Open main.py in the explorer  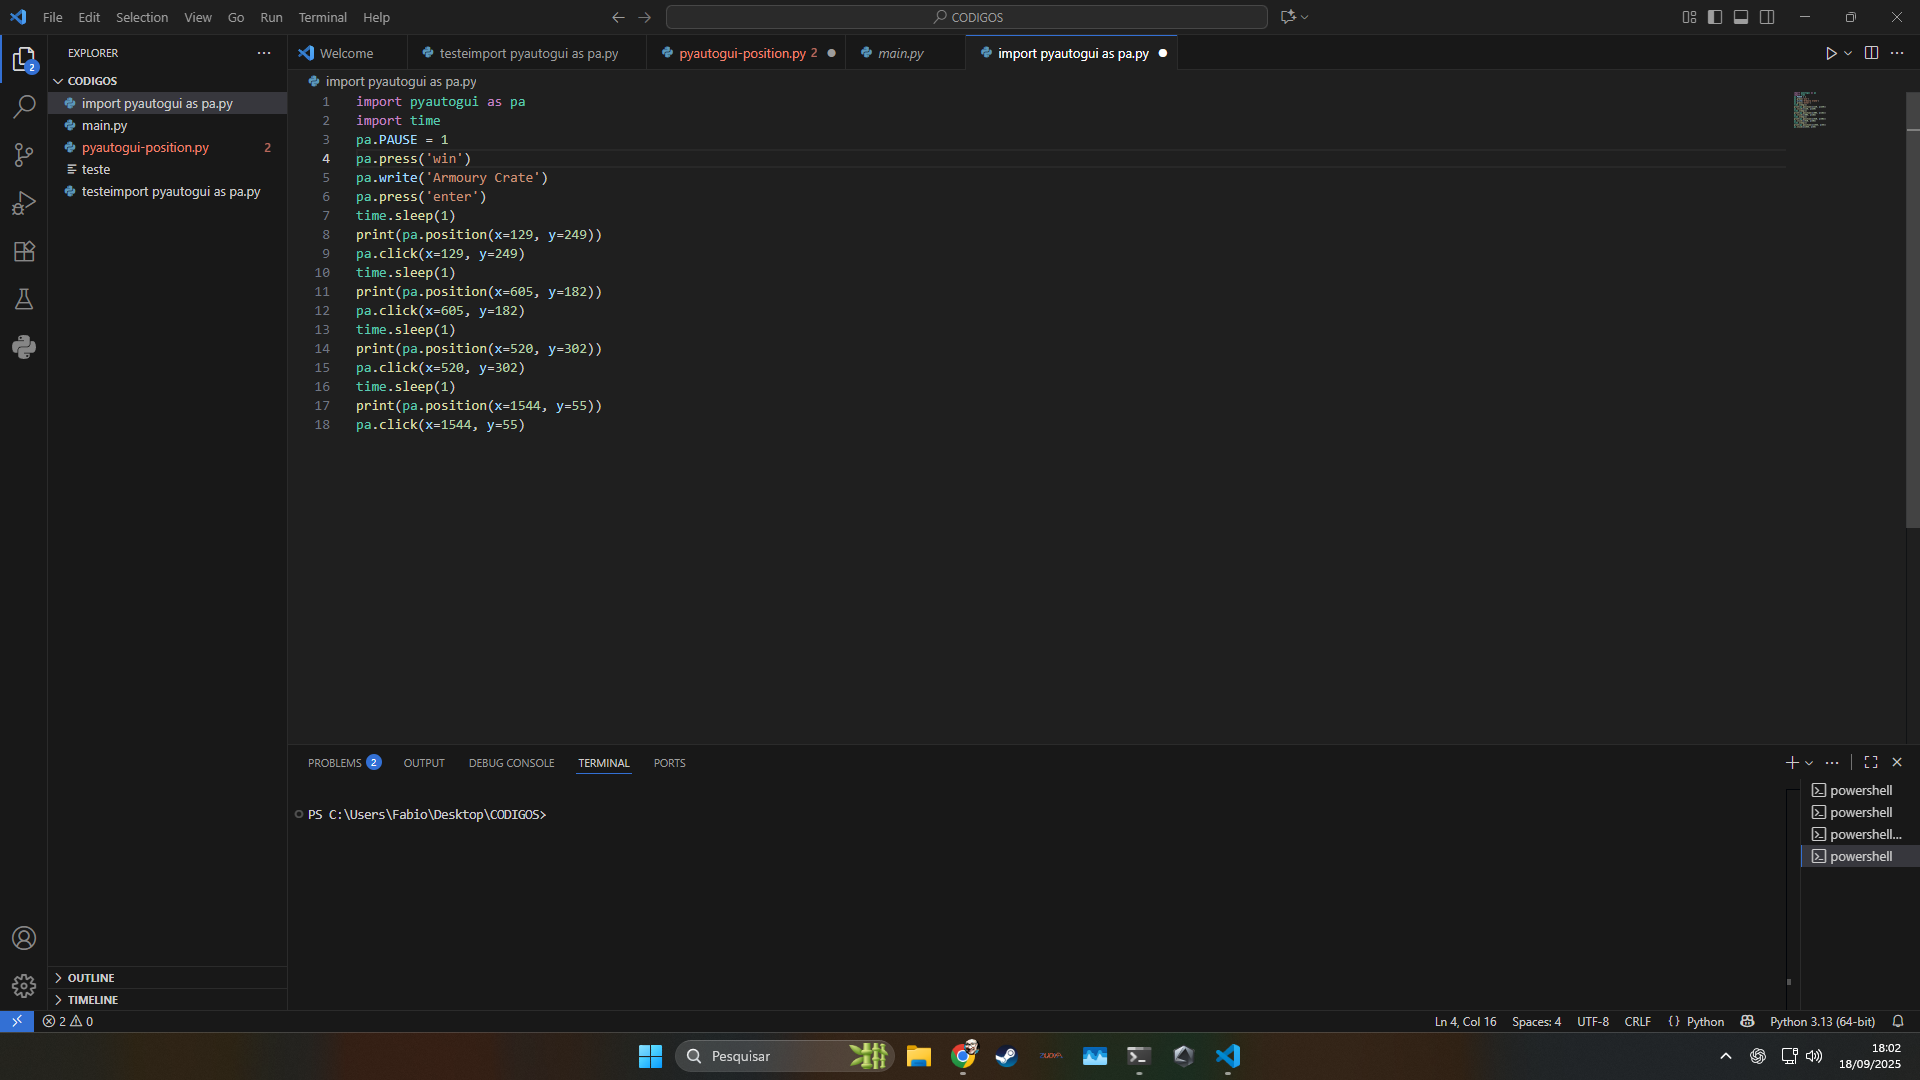pyautogui.click(x=167, y=126)
